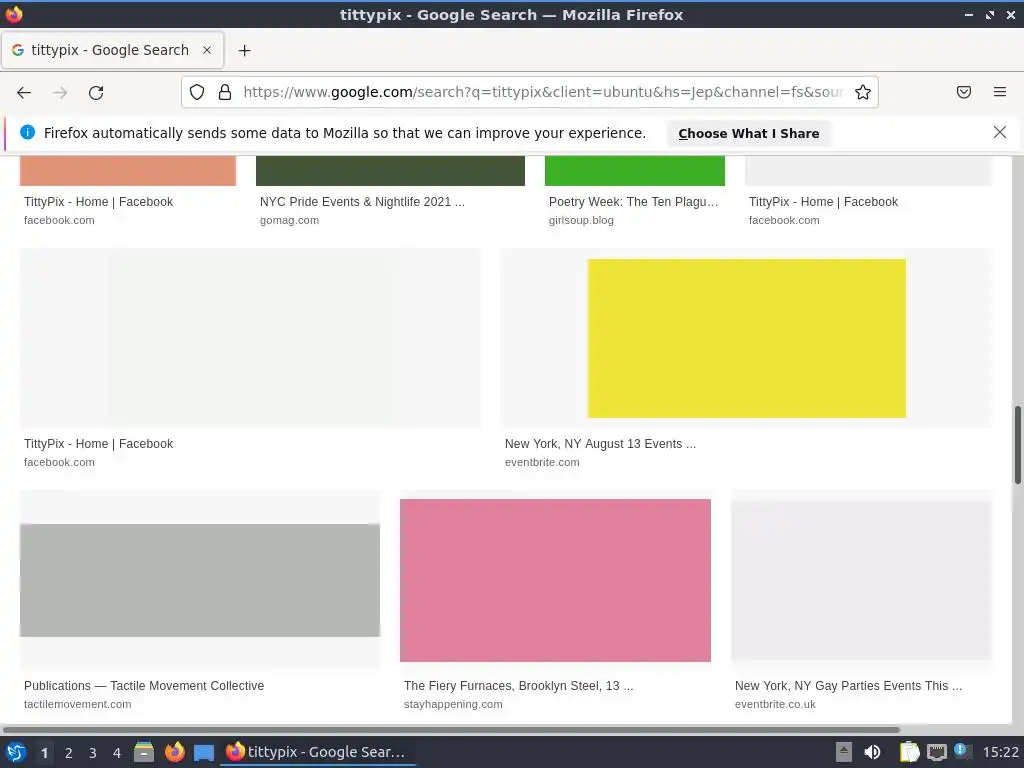Viewport: 1024px width, 768px height.
Task: Open the tracking protection shield icon
Action: (x=197, y=92)
